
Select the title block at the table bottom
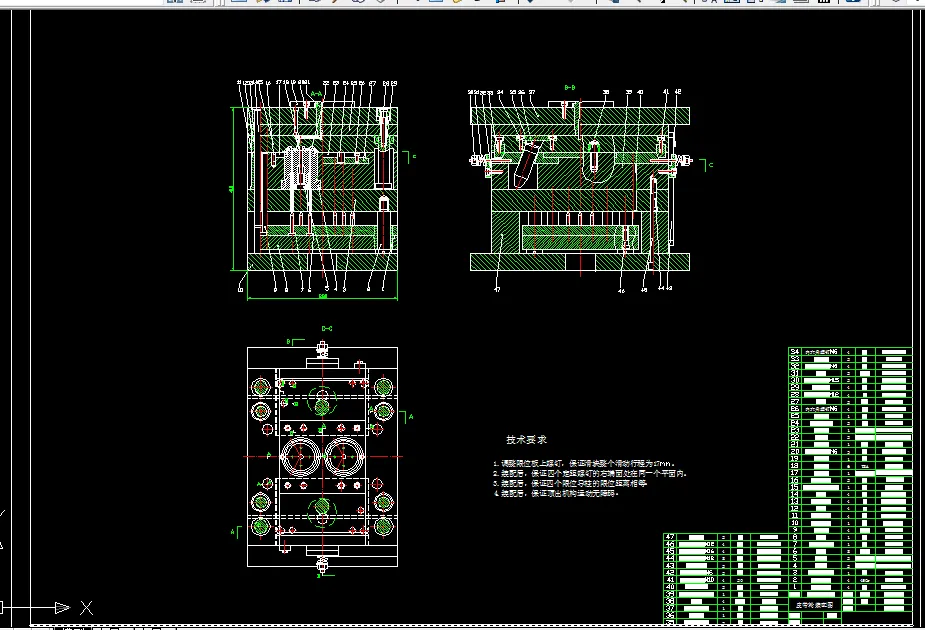click(814, 605)
